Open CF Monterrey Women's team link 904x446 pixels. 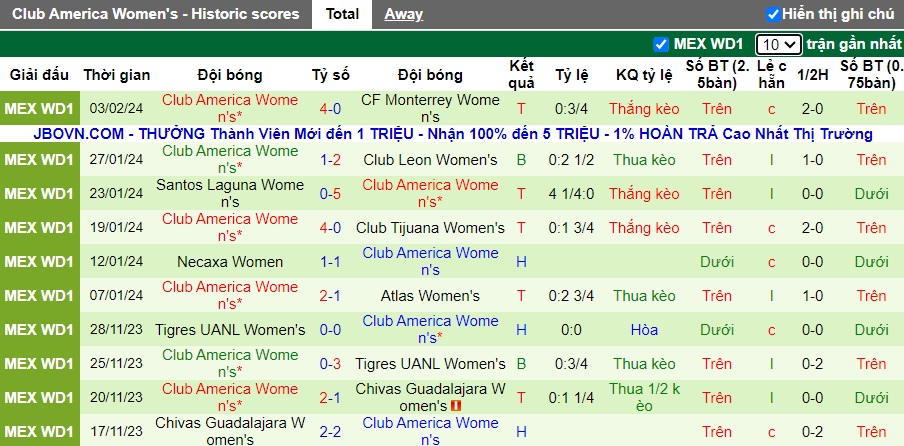(x=430, y=108)
